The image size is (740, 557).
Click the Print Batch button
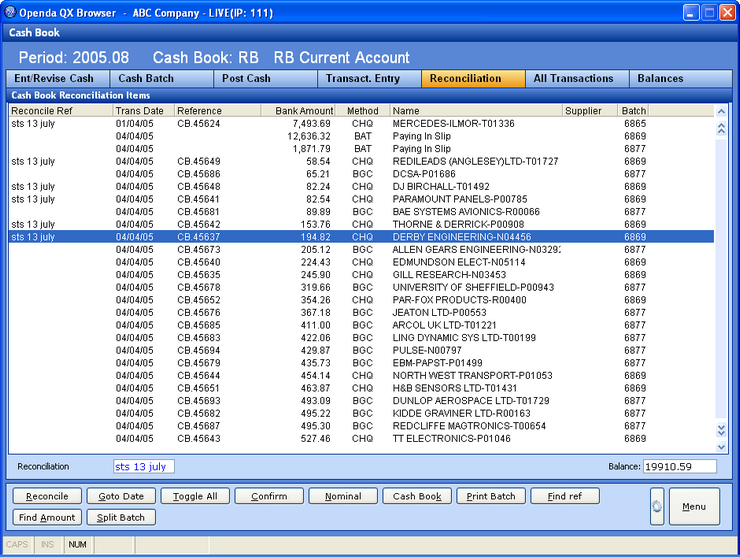tap(491, 496)
